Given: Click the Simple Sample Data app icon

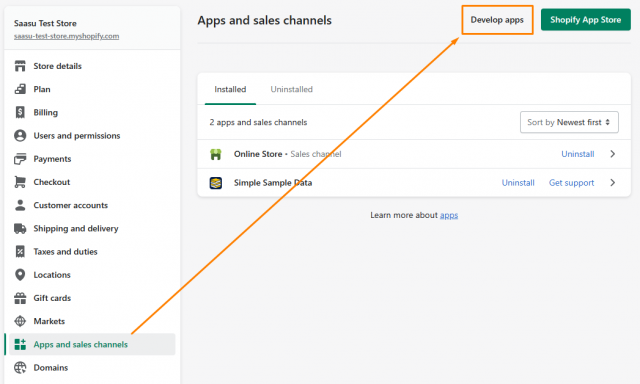Looking at the screenshot, I should click(x=216, y=183).
